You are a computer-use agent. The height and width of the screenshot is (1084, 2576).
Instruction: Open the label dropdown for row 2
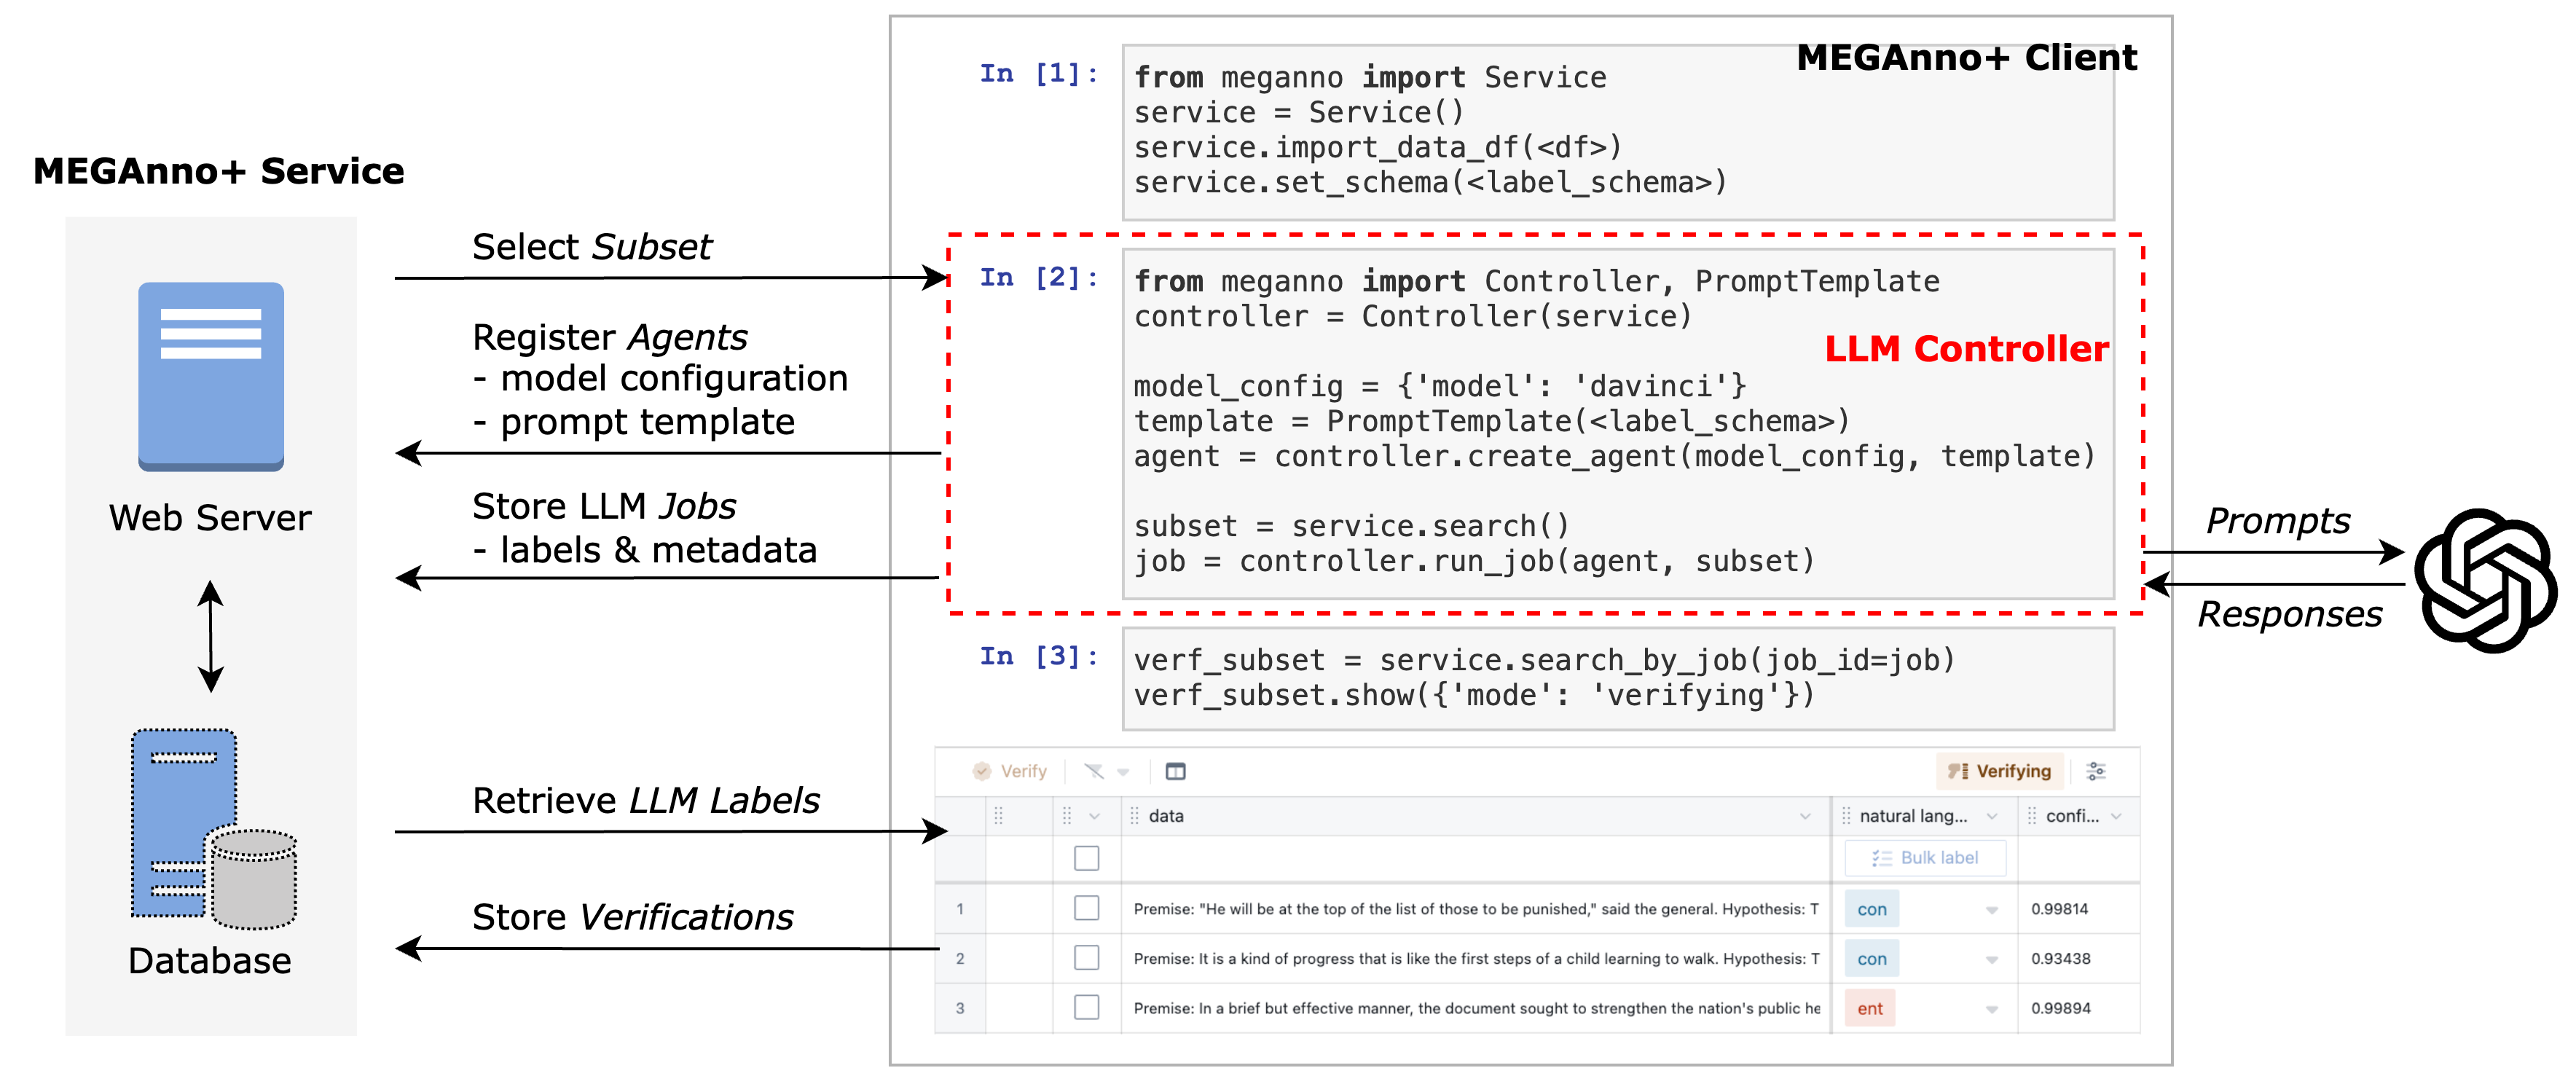click(1991, 960)
